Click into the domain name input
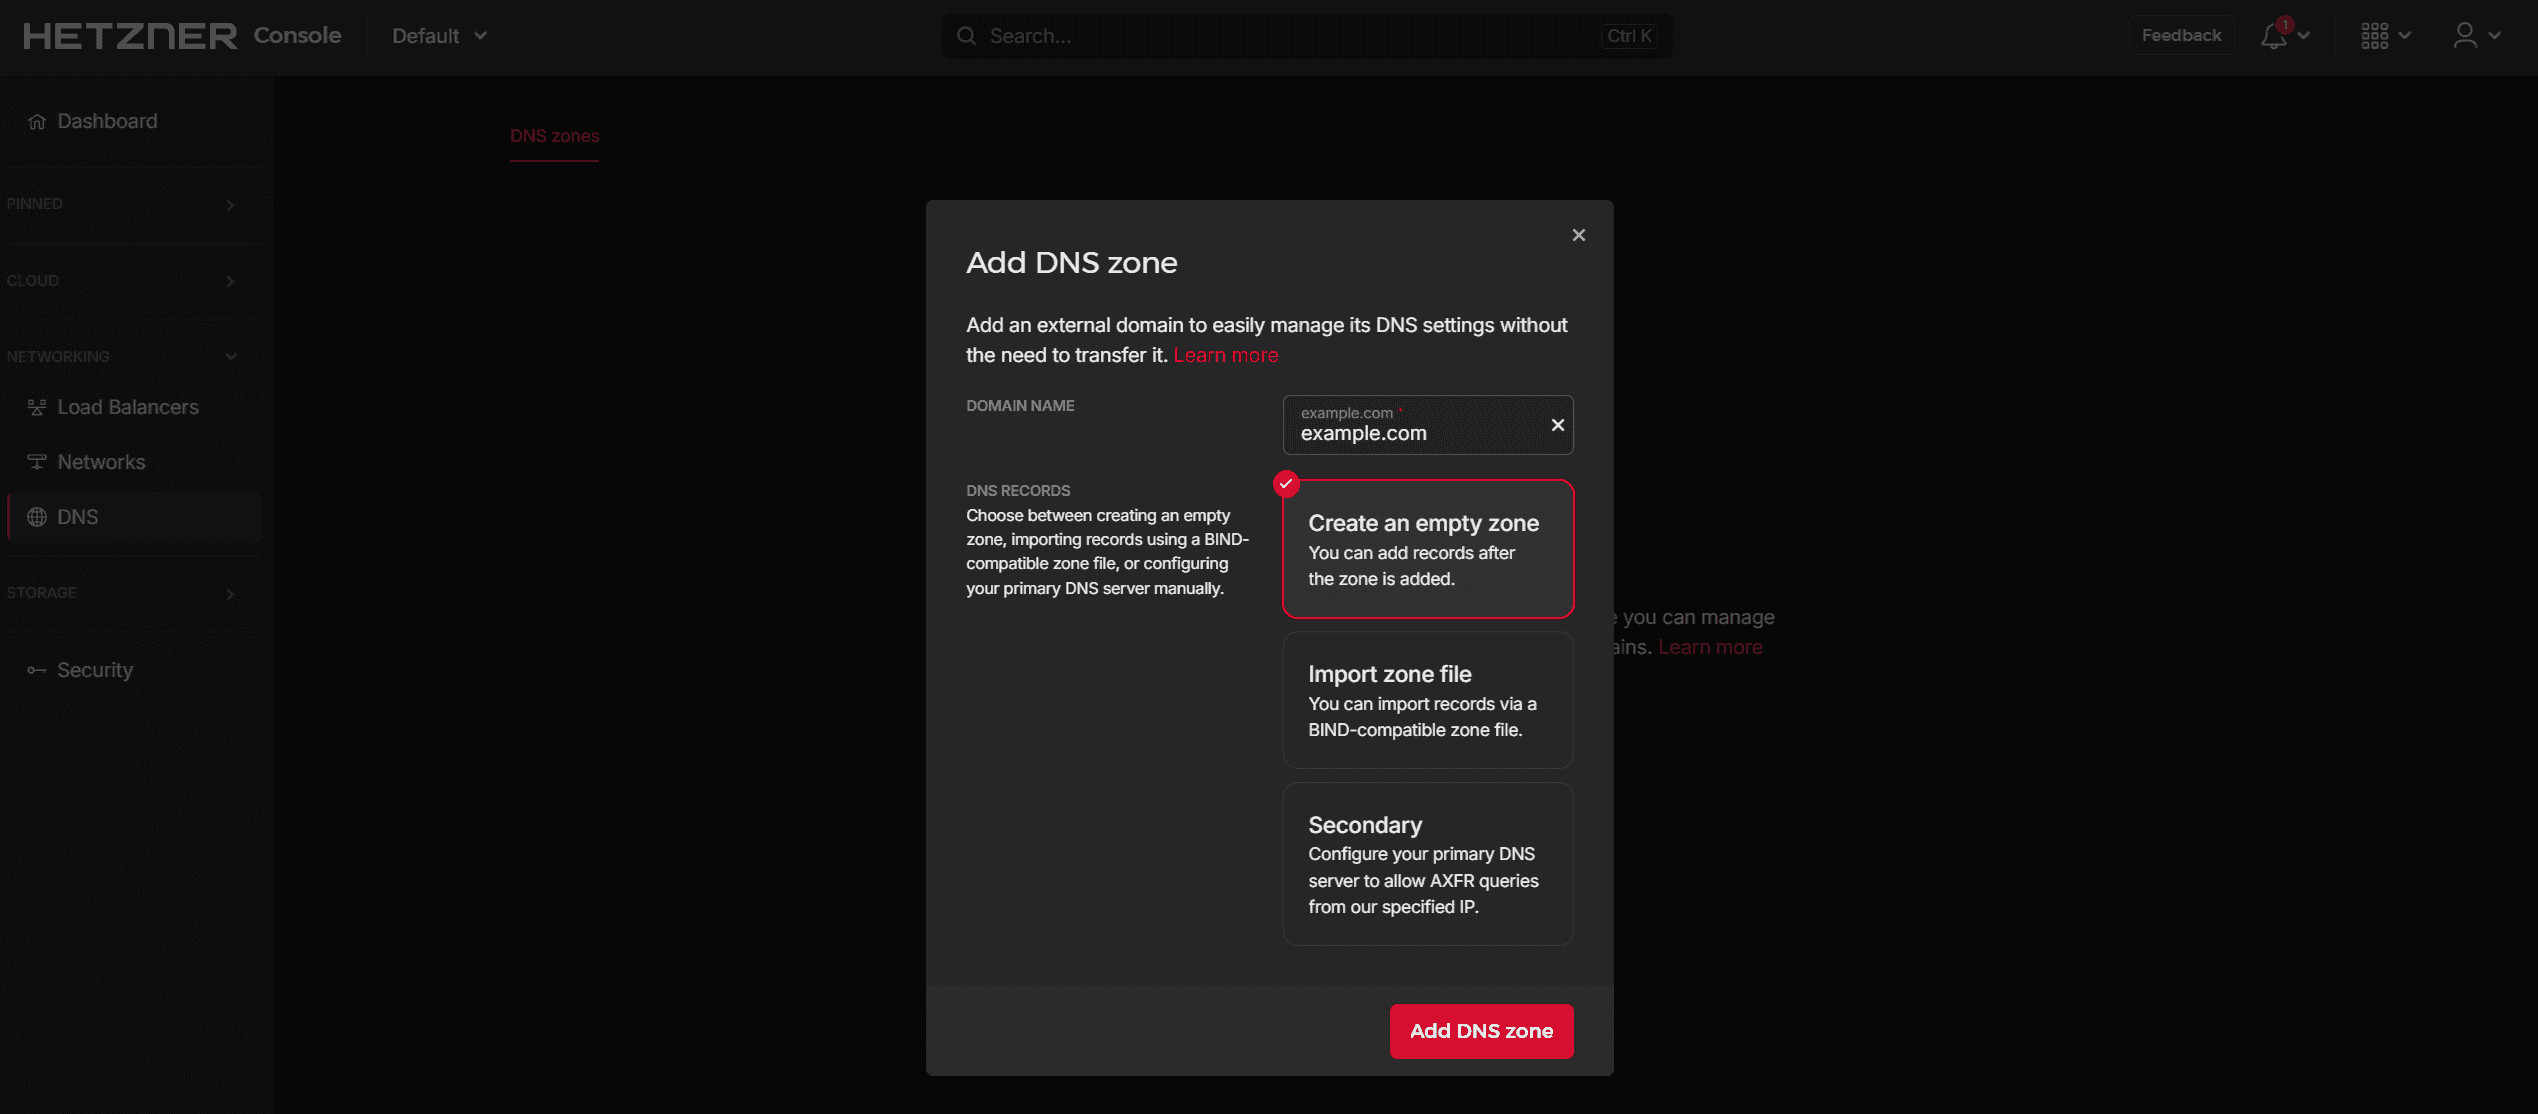This screenshot has width=2538, height=1114. [x=1415, y=433]
